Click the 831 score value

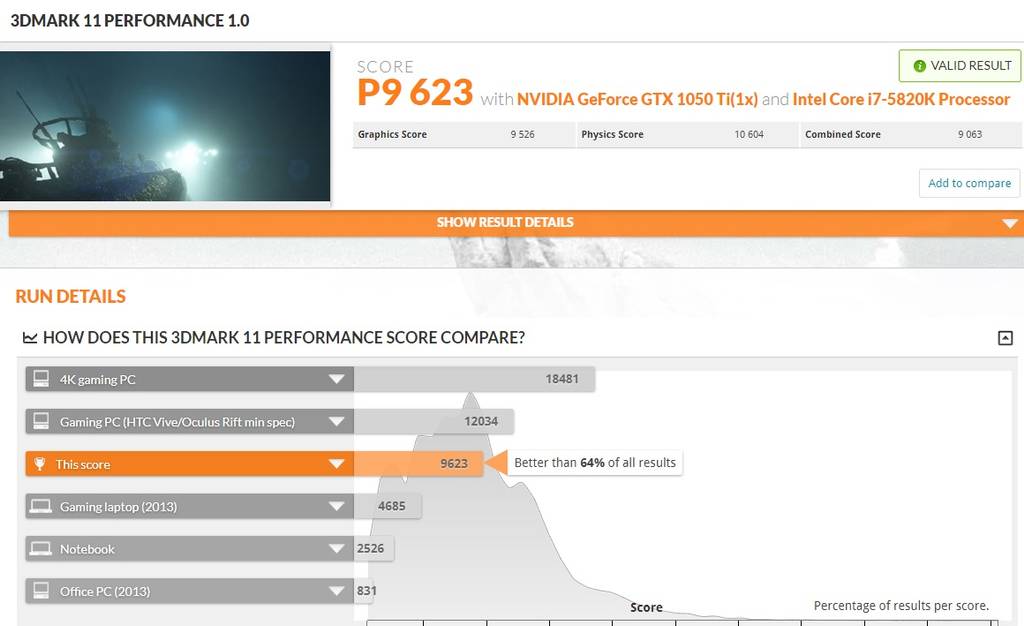pyautogui.click(x=366, y=591)
